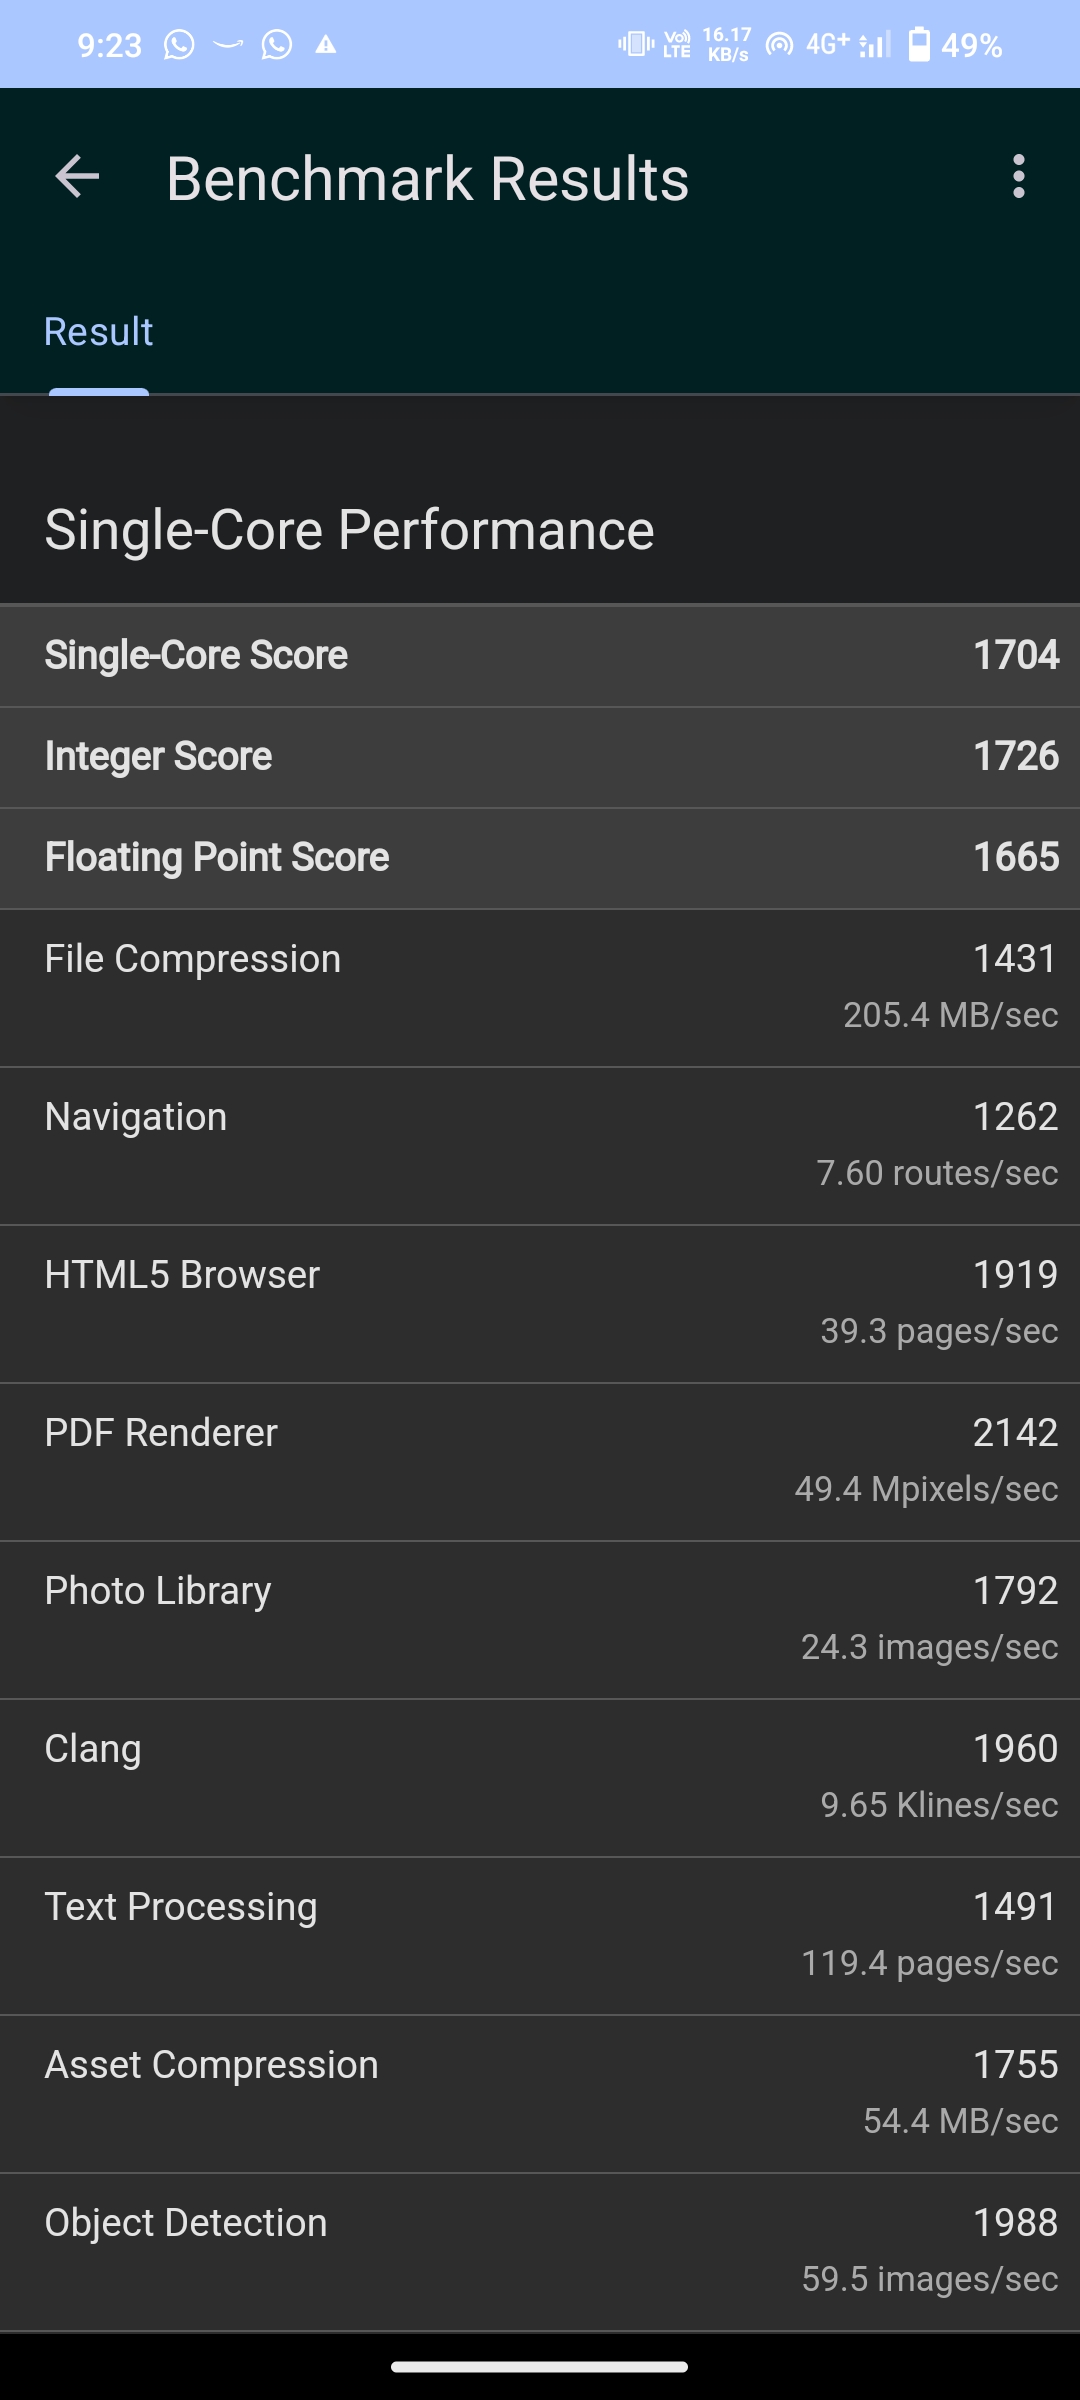Open the three-dot overflow menu
The image size is (1080, 2400).
[1018, 177]
